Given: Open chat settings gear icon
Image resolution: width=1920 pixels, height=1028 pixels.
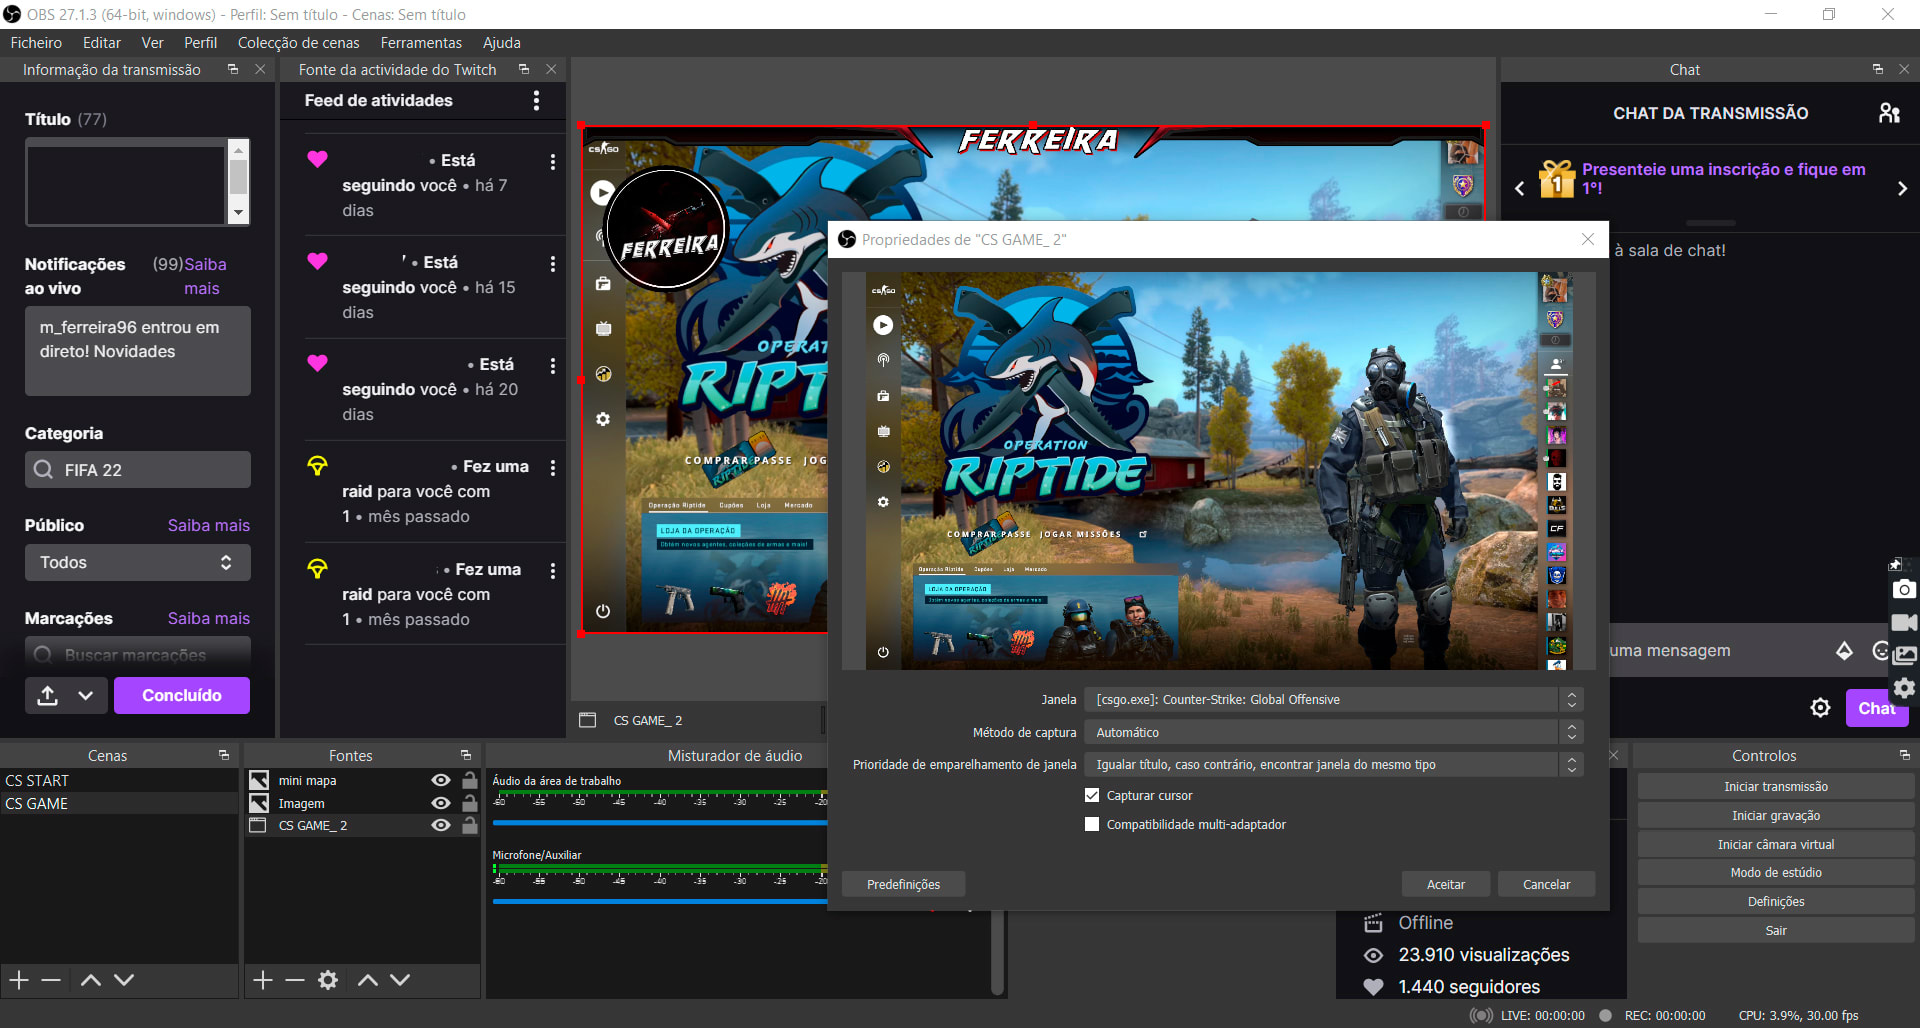Looking at the screenshot, I should tap(1820, 708).
